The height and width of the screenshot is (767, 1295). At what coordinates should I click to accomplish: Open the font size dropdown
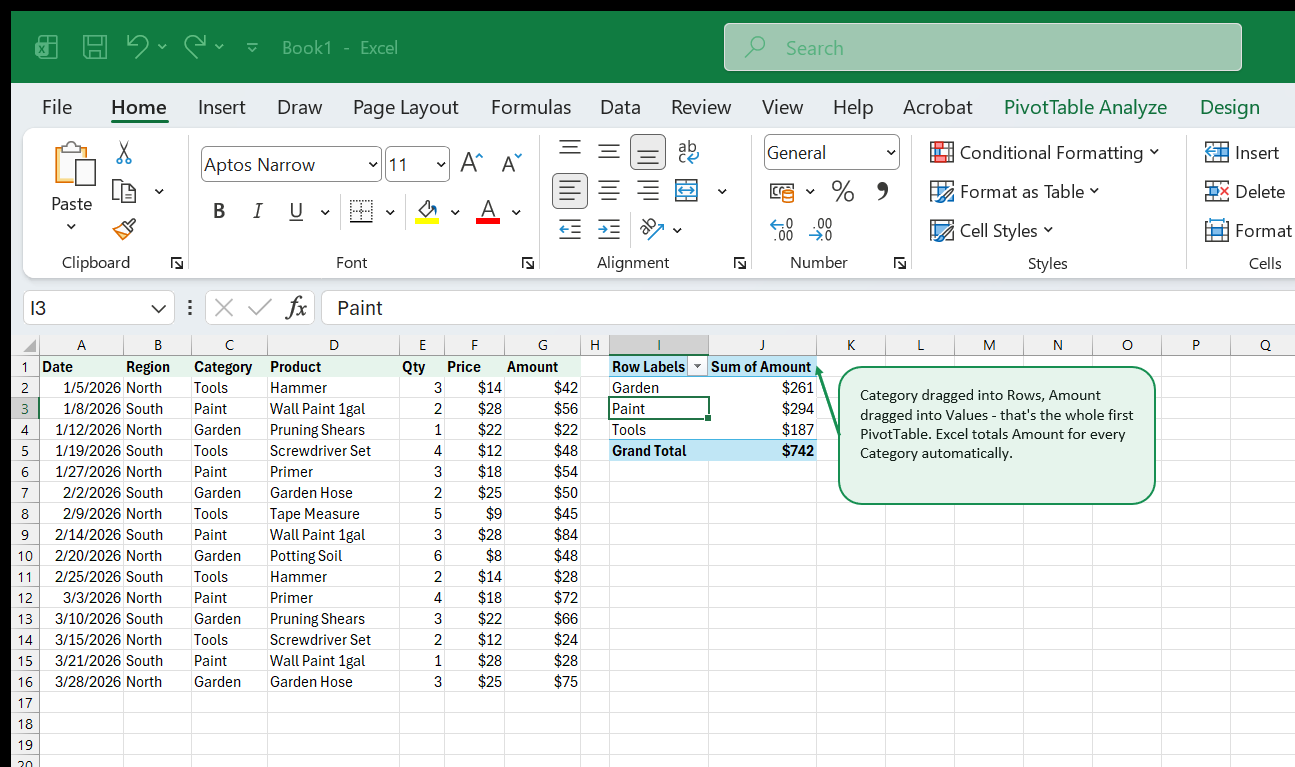pyautogui.click(x=441, y=164)
